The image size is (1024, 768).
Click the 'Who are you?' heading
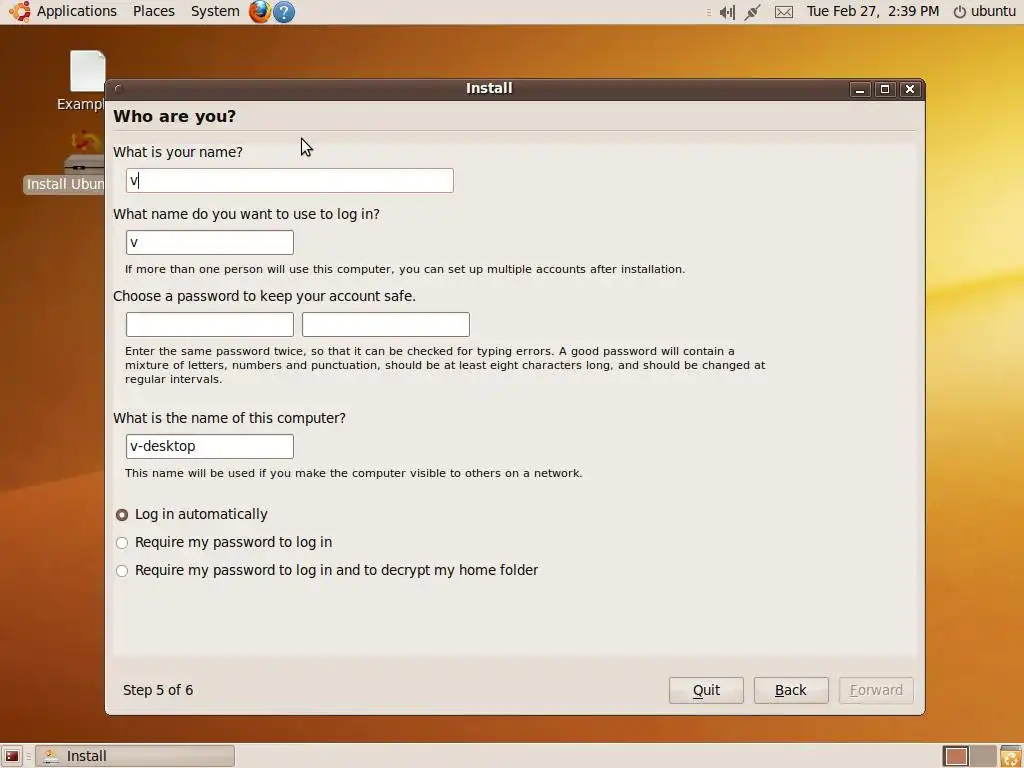pos(174,116)
